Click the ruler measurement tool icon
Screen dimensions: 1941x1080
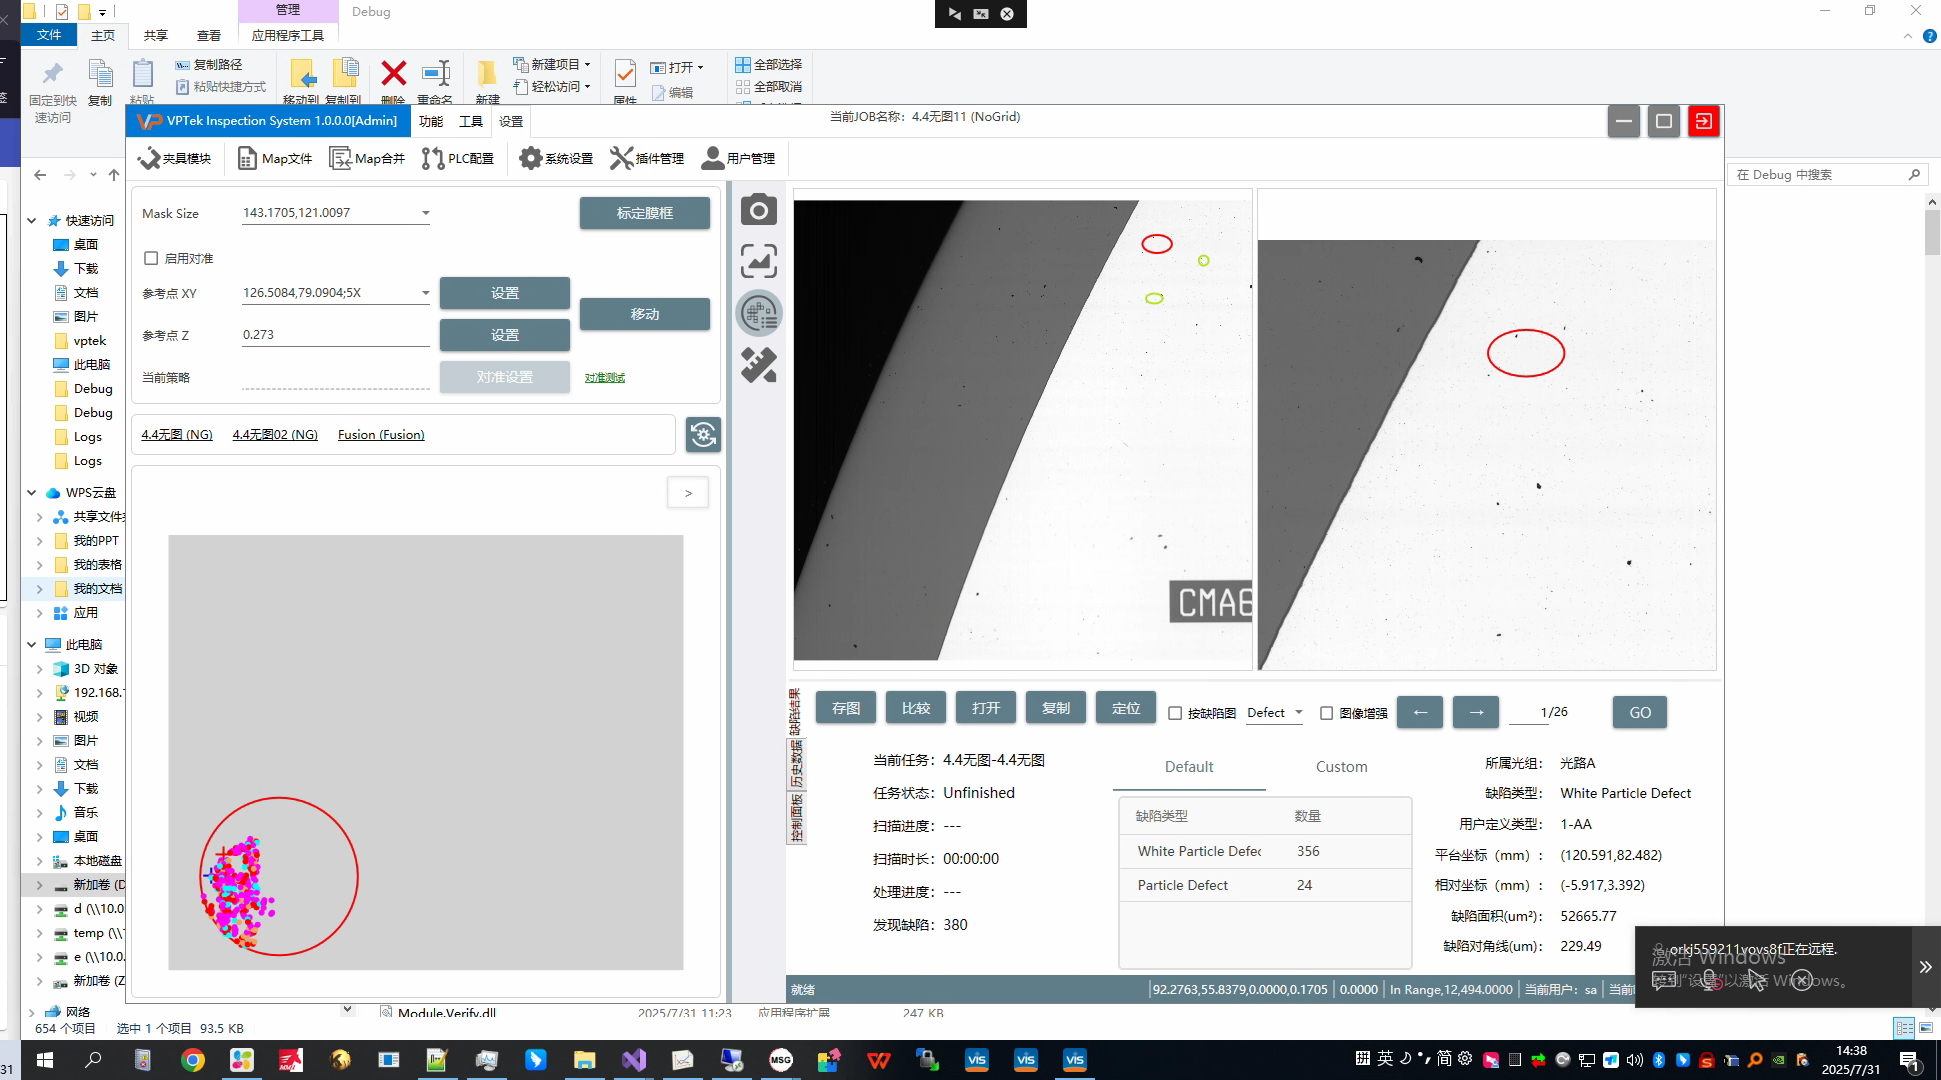coord(759,365)
